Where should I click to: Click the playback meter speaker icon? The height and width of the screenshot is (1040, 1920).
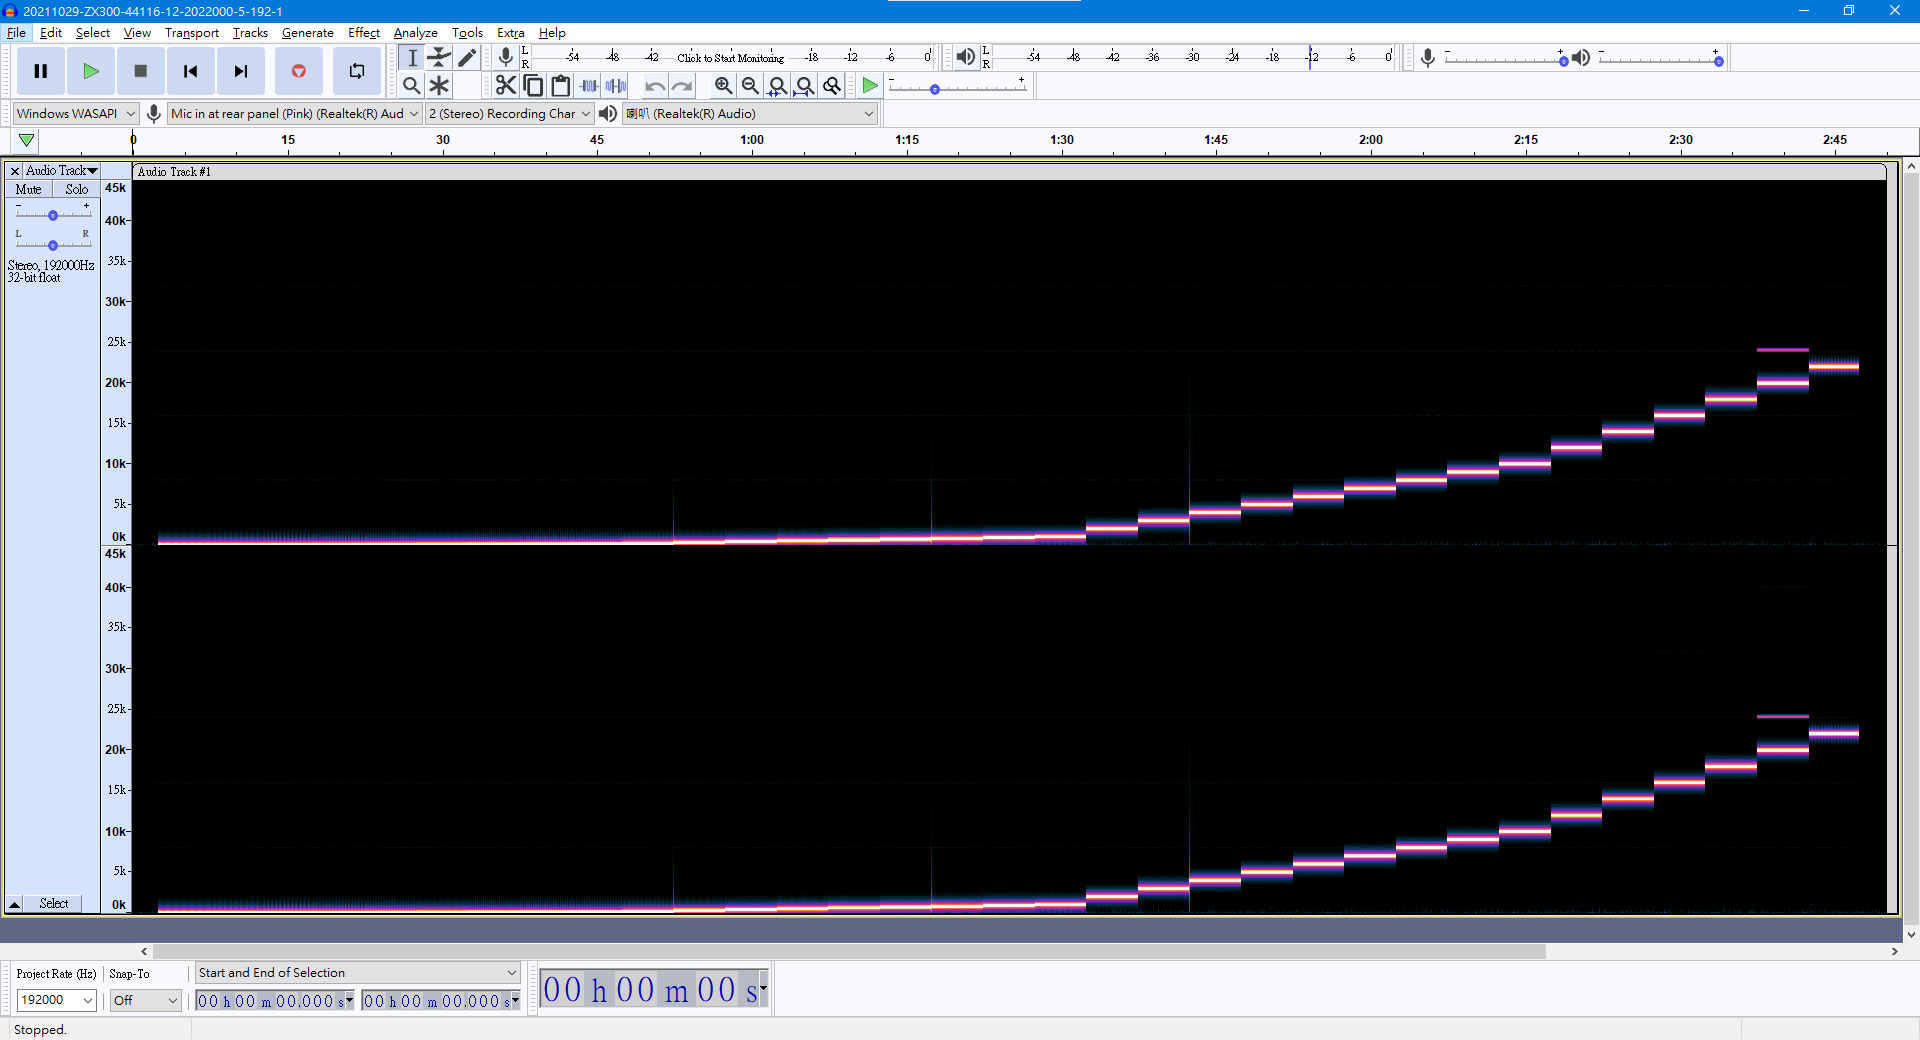(x=965, y=58)
